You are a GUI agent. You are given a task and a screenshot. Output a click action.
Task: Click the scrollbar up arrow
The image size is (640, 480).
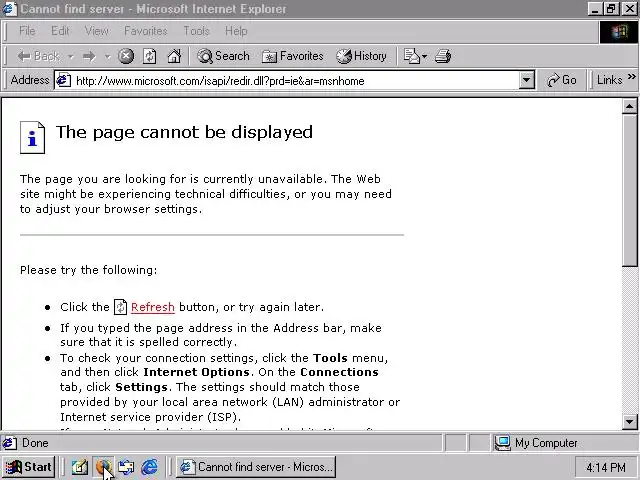[x=629, y=107]
